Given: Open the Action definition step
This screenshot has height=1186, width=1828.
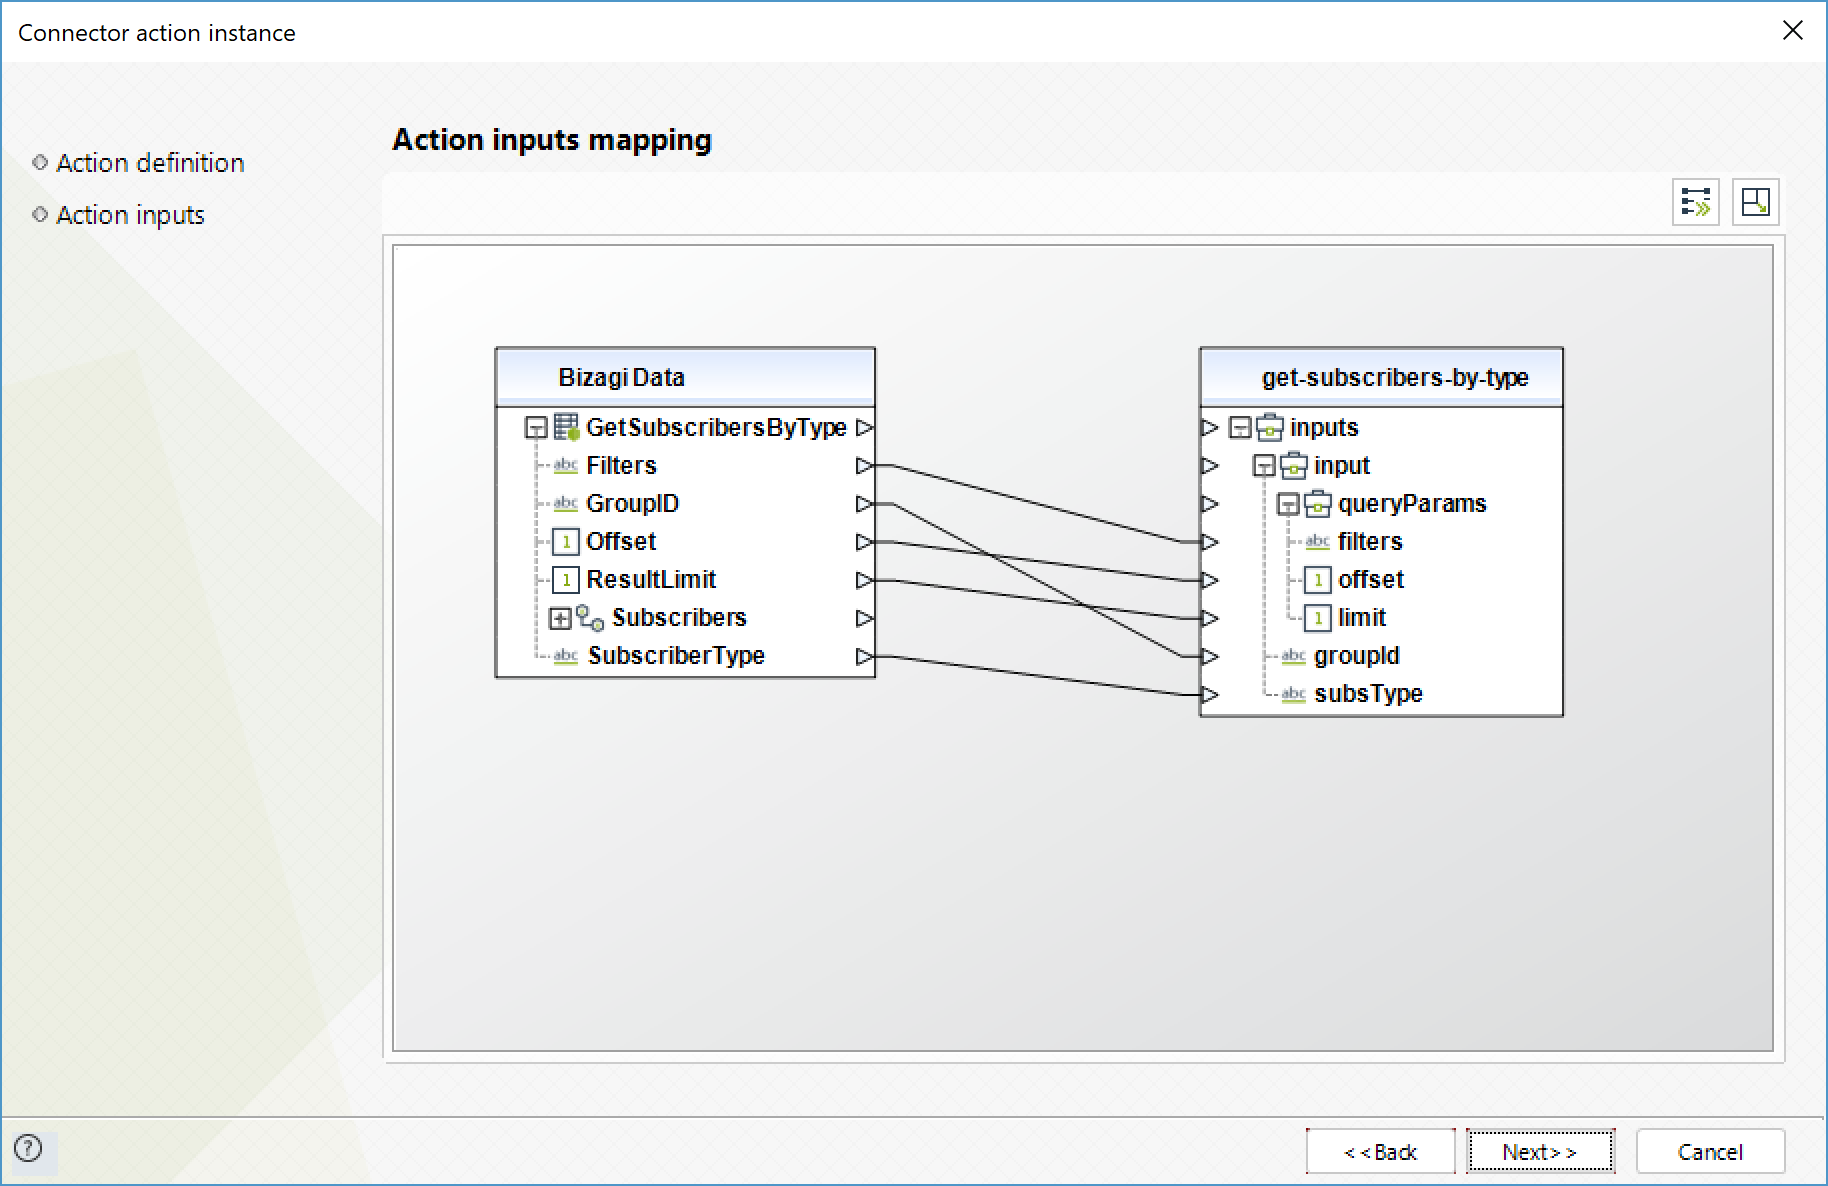Looking at the screenshot, I should [x=150, y=163].
